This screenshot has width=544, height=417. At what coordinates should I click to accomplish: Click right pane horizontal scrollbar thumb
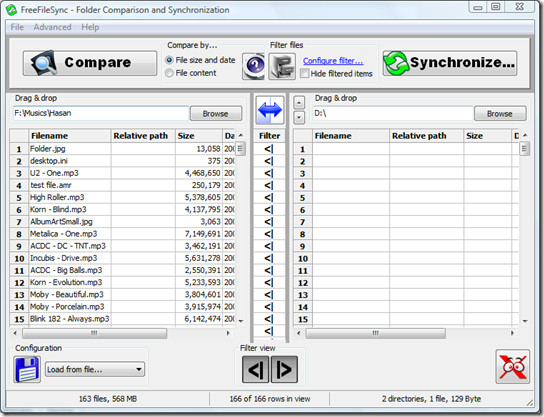[376, 333]
